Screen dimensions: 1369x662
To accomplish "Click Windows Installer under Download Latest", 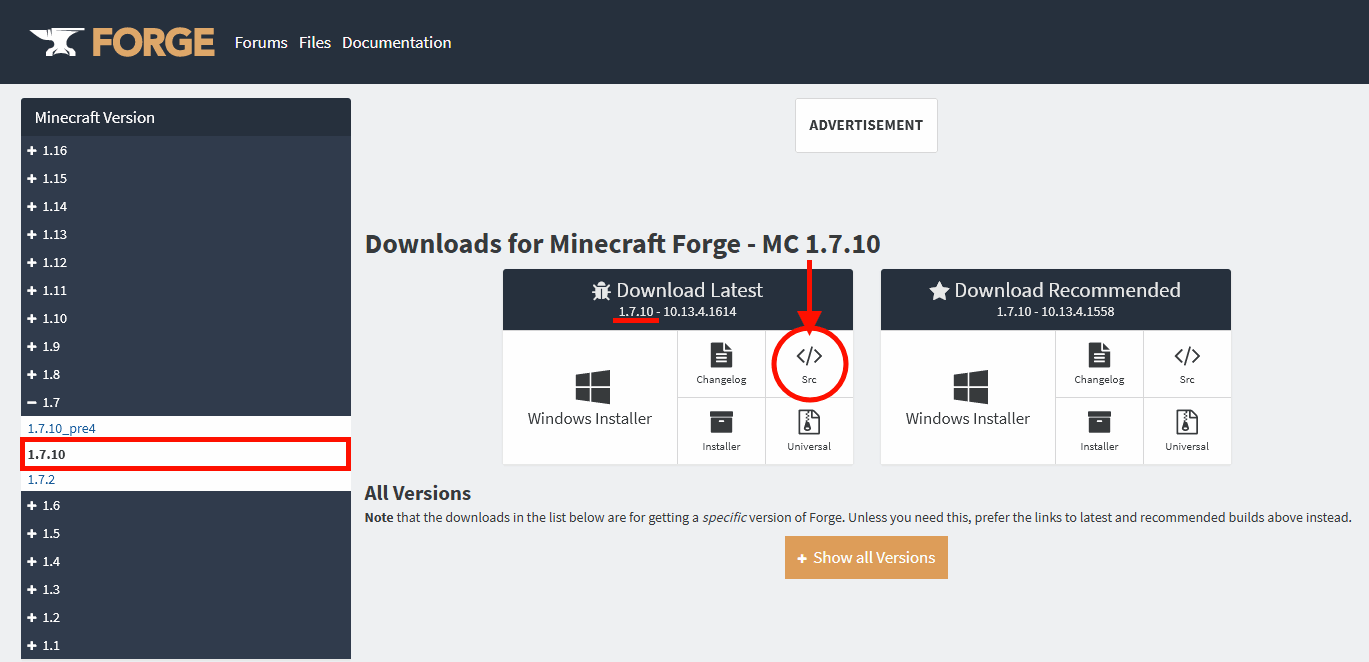I will 590,398.
